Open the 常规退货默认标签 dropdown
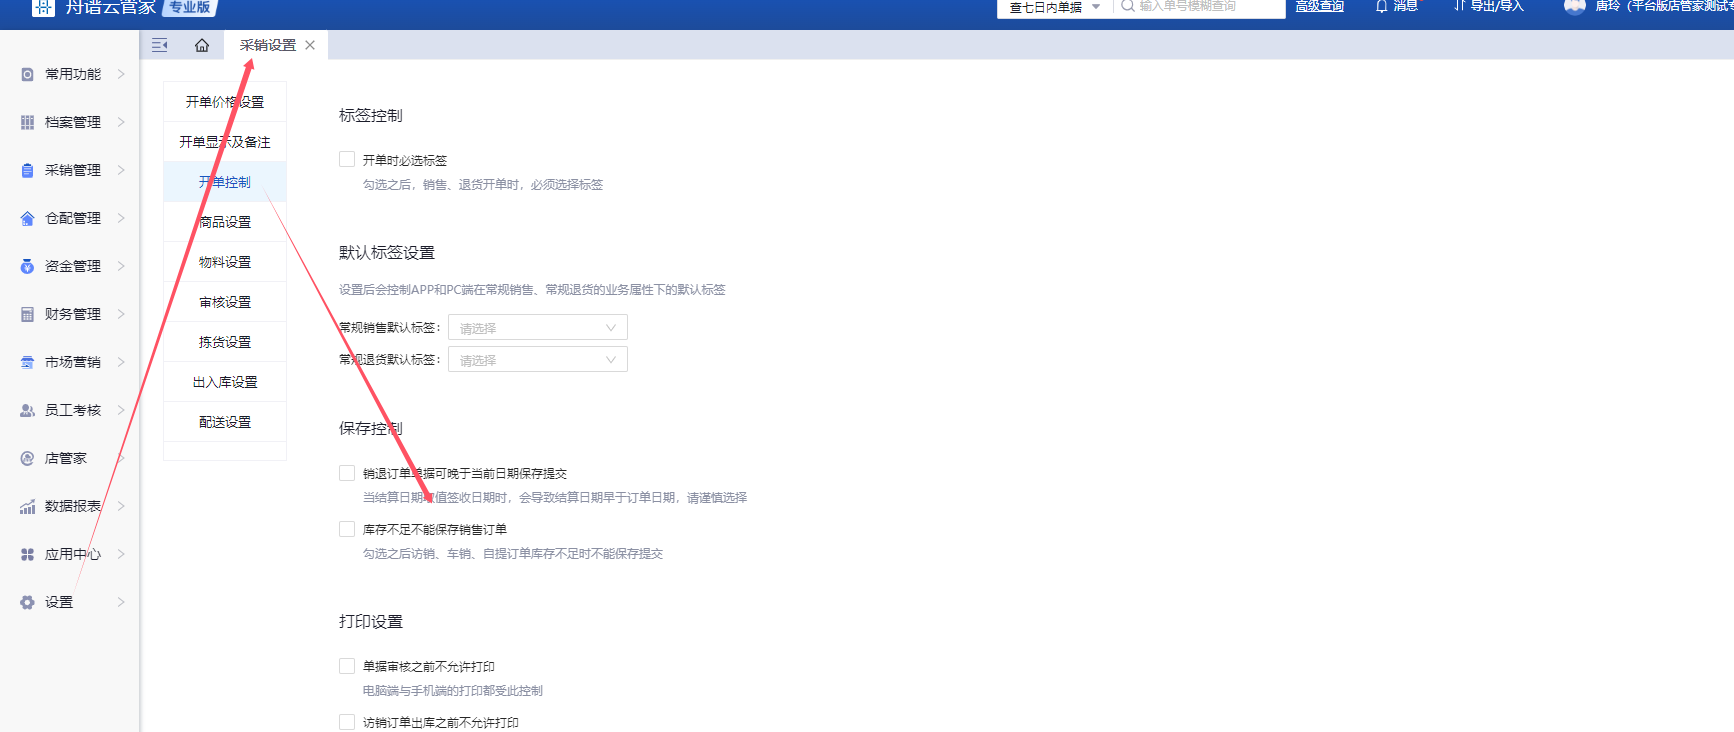Viewport: 1734px width, 732px height. coord(537,360)
